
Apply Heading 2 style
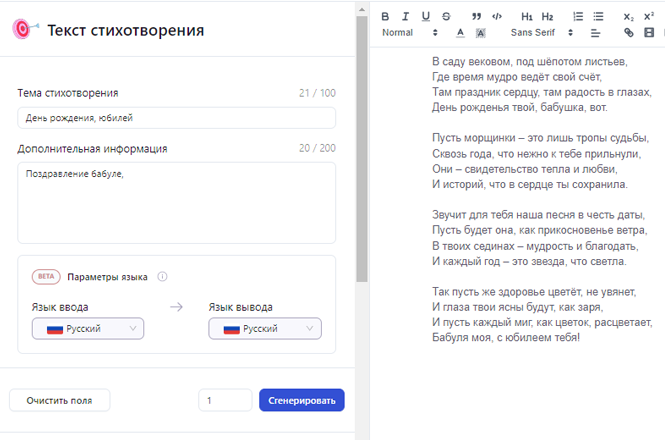click(547, 17)
